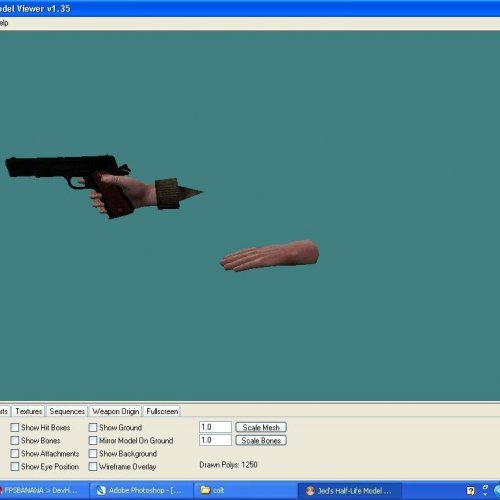This screenshot has width=500, height=500.
Task: Click the Scale Mesh button
Action: [261, 427]
